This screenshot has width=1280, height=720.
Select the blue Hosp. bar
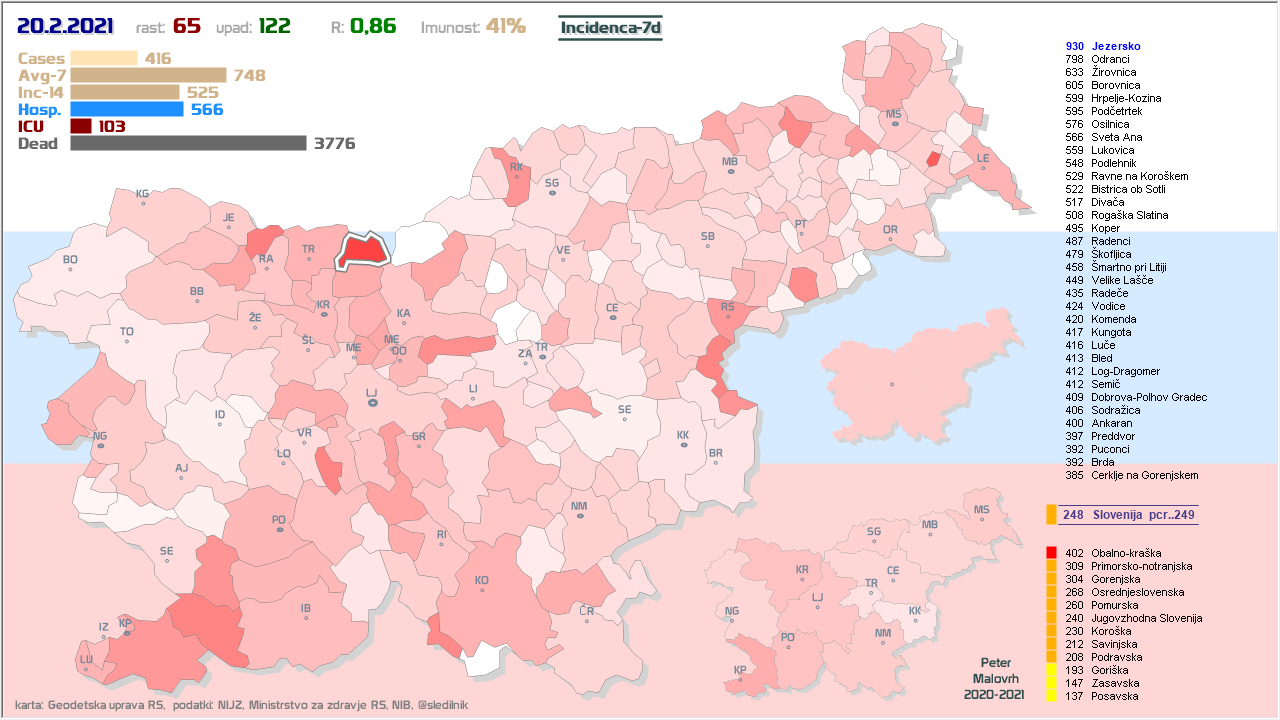(x=127, y=109)
